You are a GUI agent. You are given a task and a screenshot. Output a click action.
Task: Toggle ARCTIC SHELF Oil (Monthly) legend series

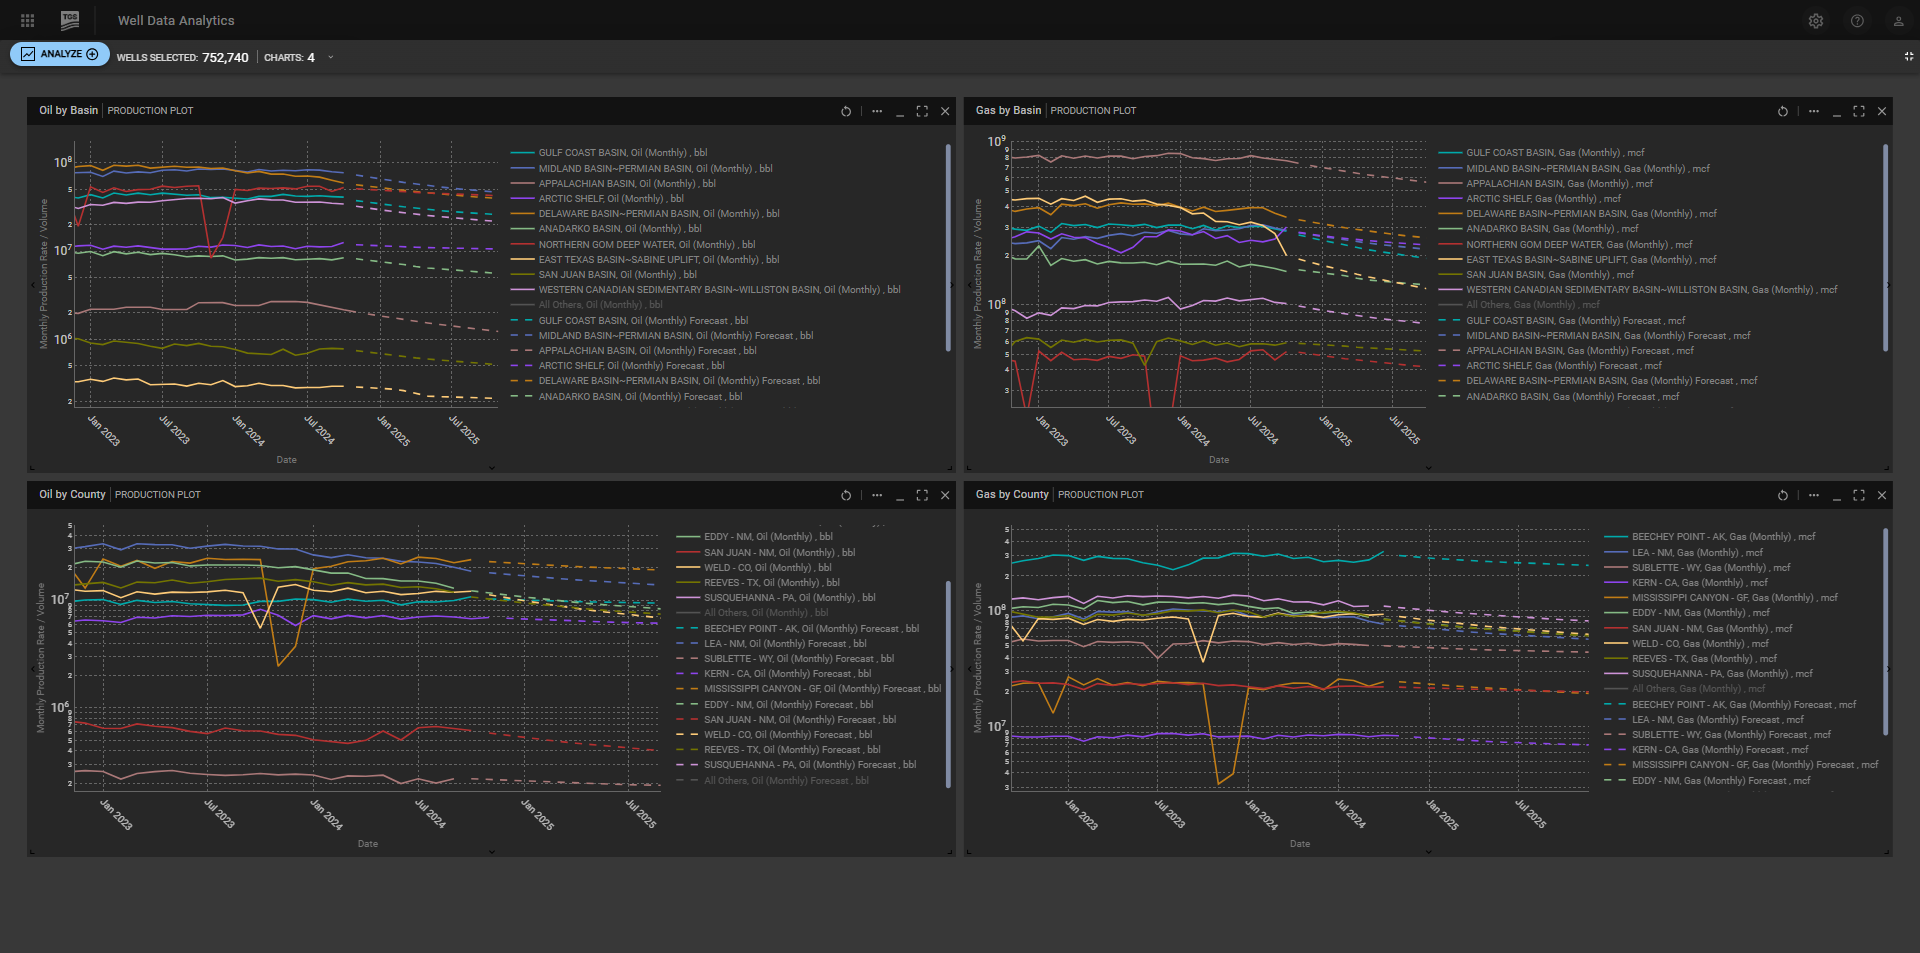(x=597, y=199)
